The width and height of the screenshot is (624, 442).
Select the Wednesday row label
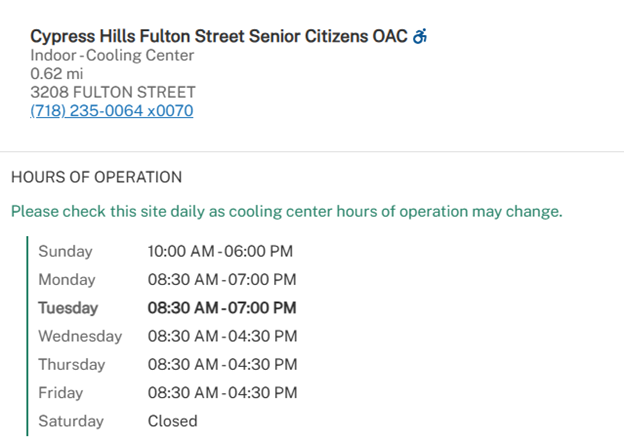pos(80,336)
